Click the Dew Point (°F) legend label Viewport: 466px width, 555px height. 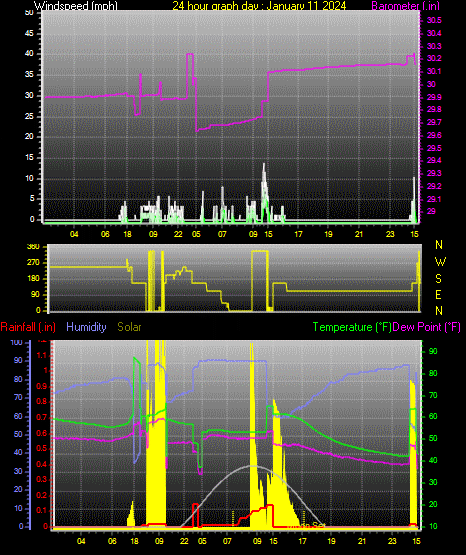(427, 327)
